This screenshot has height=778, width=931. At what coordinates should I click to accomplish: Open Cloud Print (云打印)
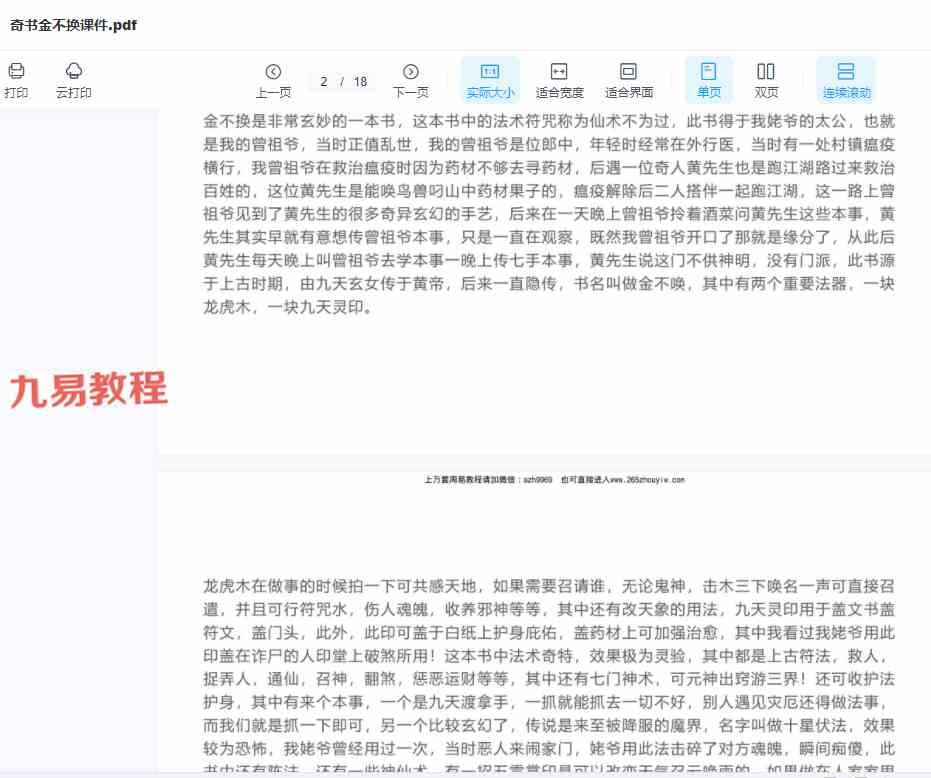point(74,71)
